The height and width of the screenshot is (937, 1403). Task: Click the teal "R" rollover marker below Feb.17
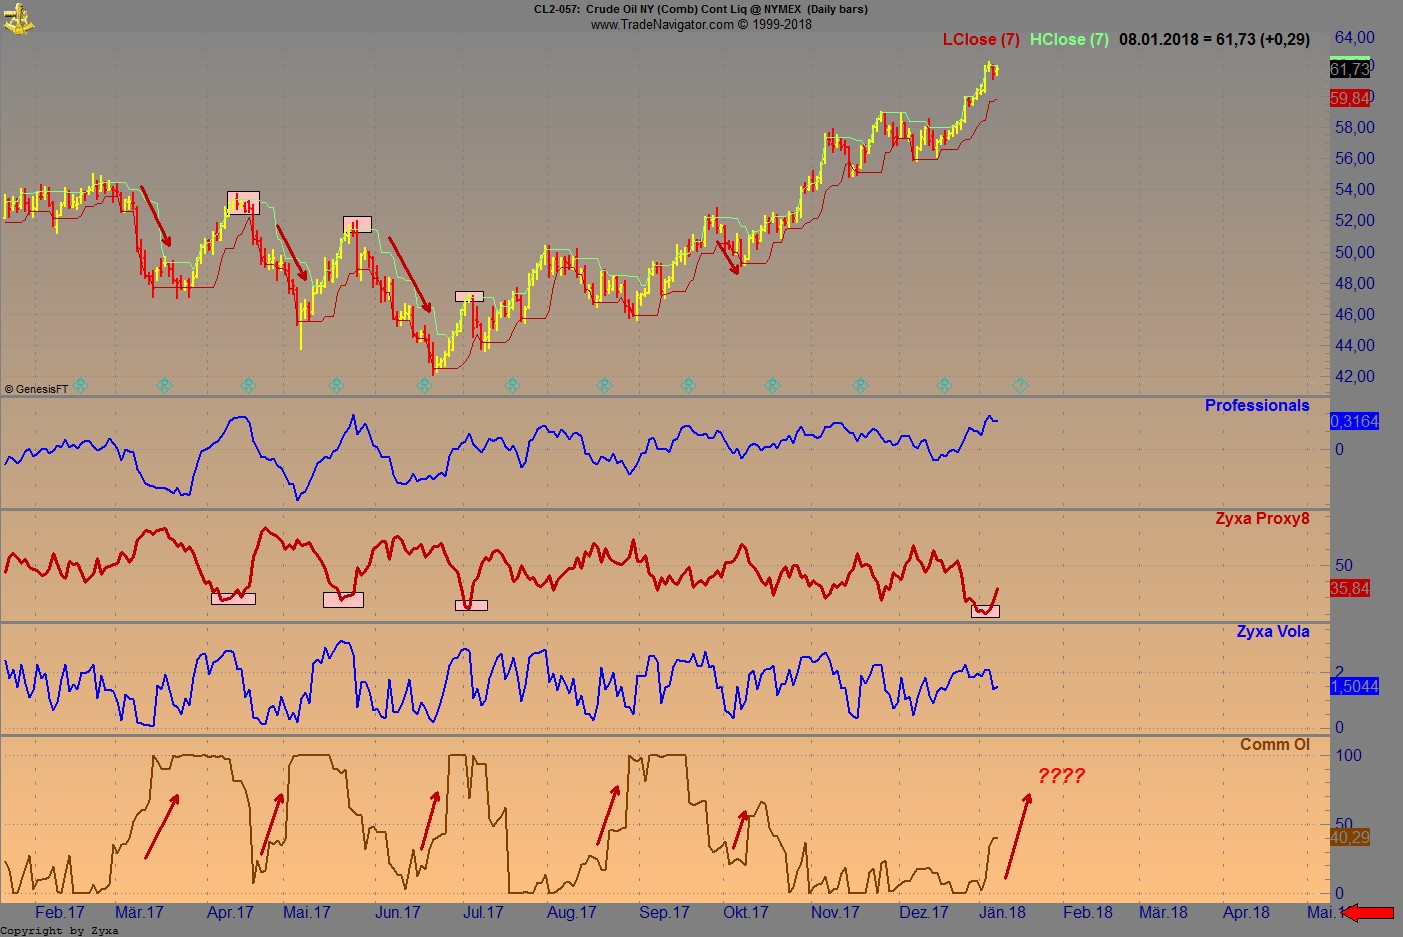80,384
